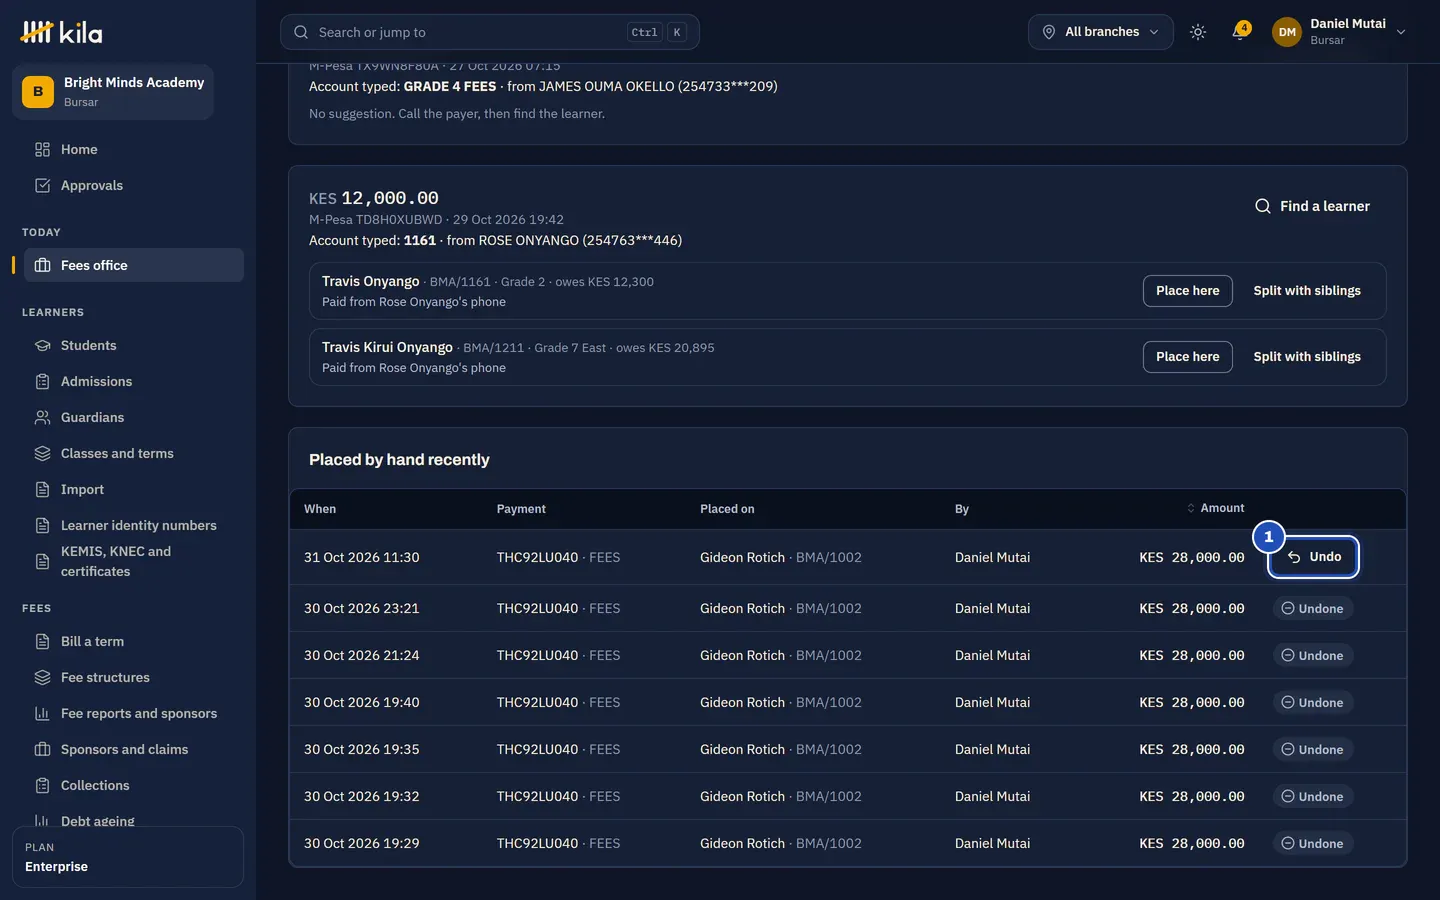Focus the Search or jump to field
Screen dimensions: 1440x900
(x=490, y=32)
